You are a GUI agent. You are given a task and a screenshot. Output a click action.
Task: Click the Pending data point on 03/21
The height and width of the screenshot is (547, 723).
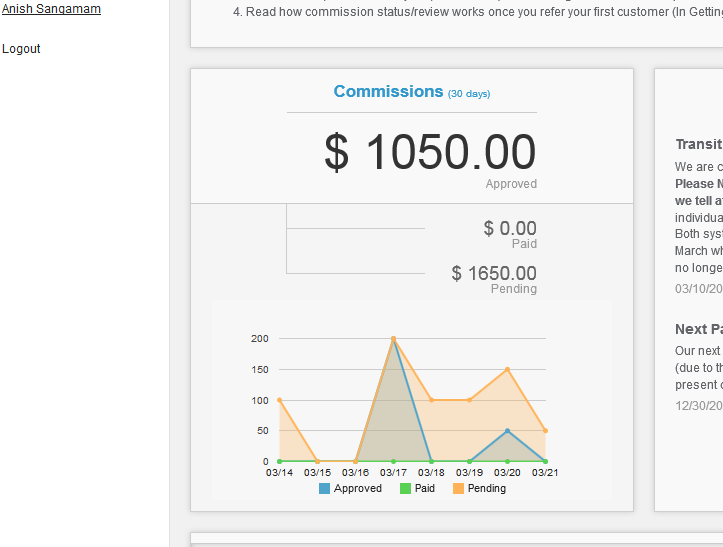coord(545,431)
